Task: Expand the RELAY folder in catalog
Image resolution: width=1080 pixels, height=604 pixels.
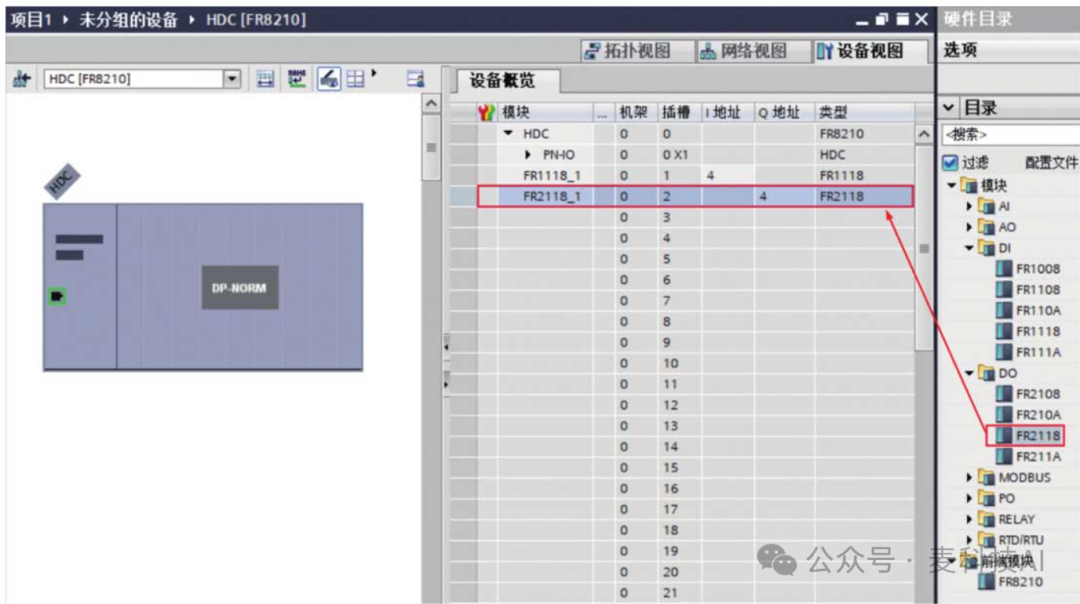Action: tap(969, 519)
